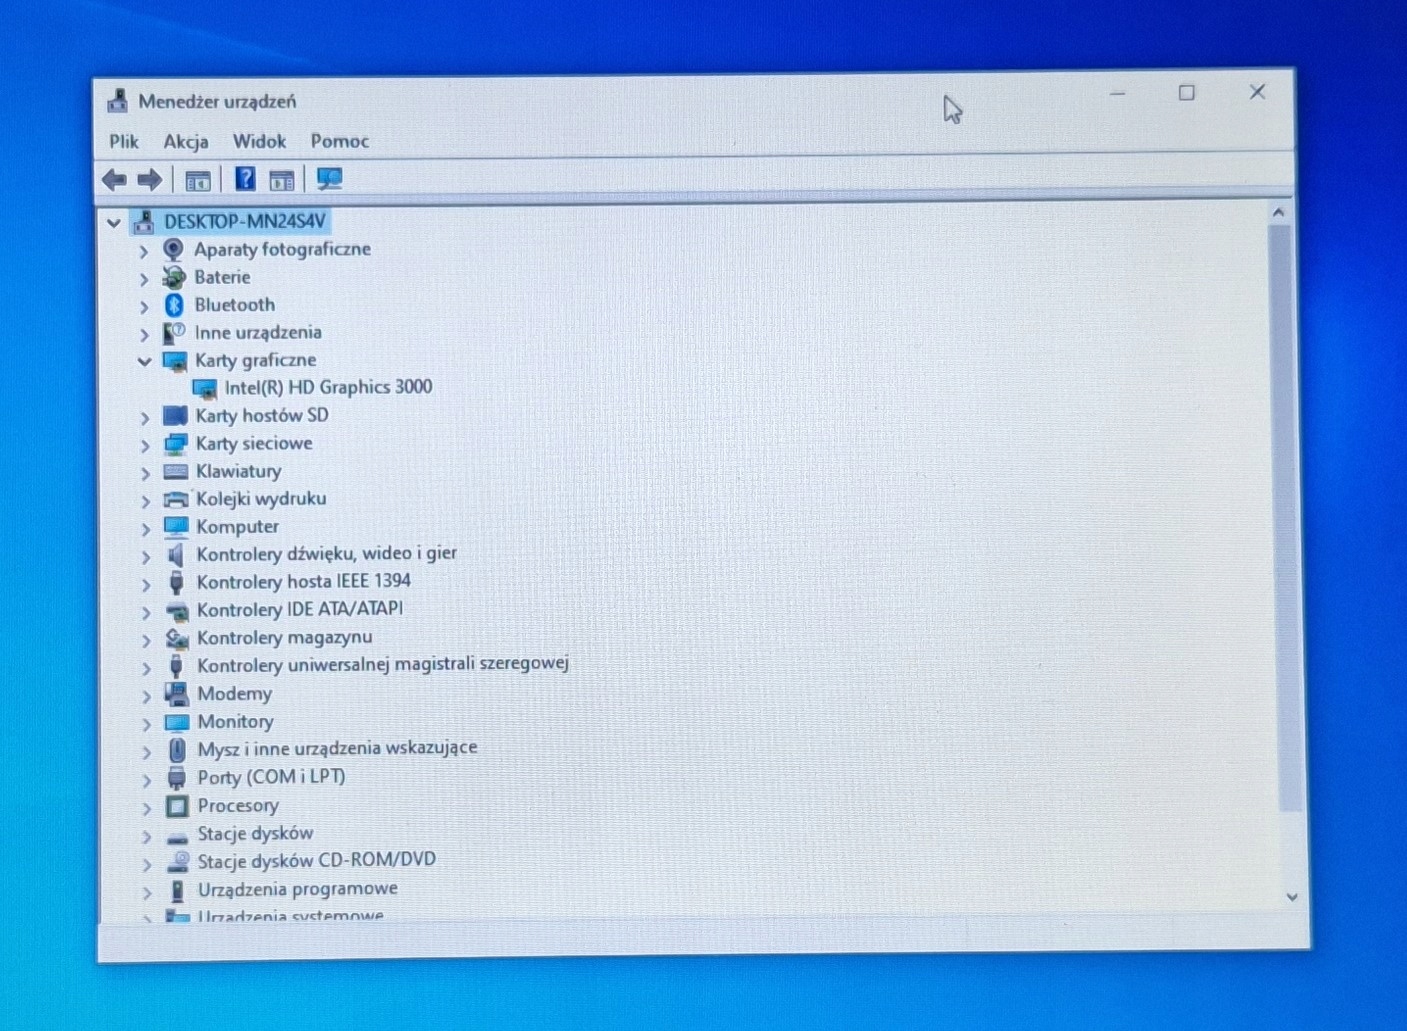Viewport: 1407px width, 1031px height.
Task: Click the Modemy category icon
Action: (x=177, y=694)
